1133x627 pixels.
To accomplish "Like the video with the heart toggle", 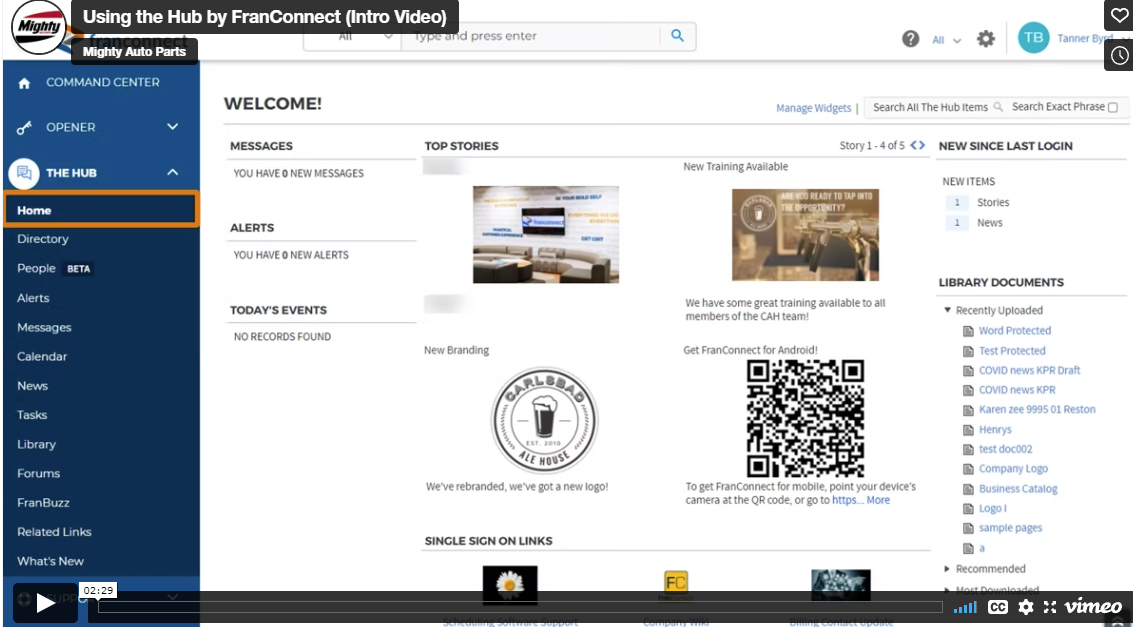I will tap(1119, 14).
